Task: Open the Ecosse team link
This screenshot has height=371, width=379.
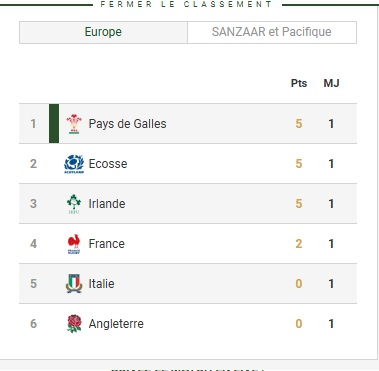Action: (x=108, y=164)
